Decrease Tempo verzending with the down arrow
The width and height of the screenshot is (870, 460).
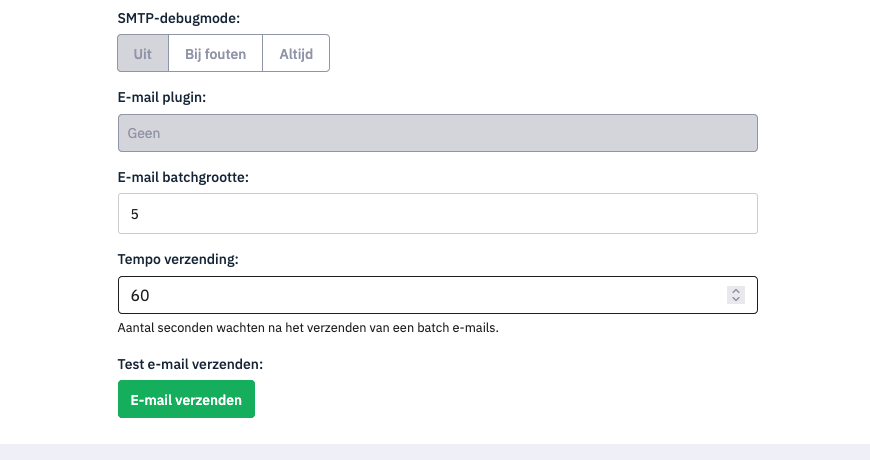736,299
